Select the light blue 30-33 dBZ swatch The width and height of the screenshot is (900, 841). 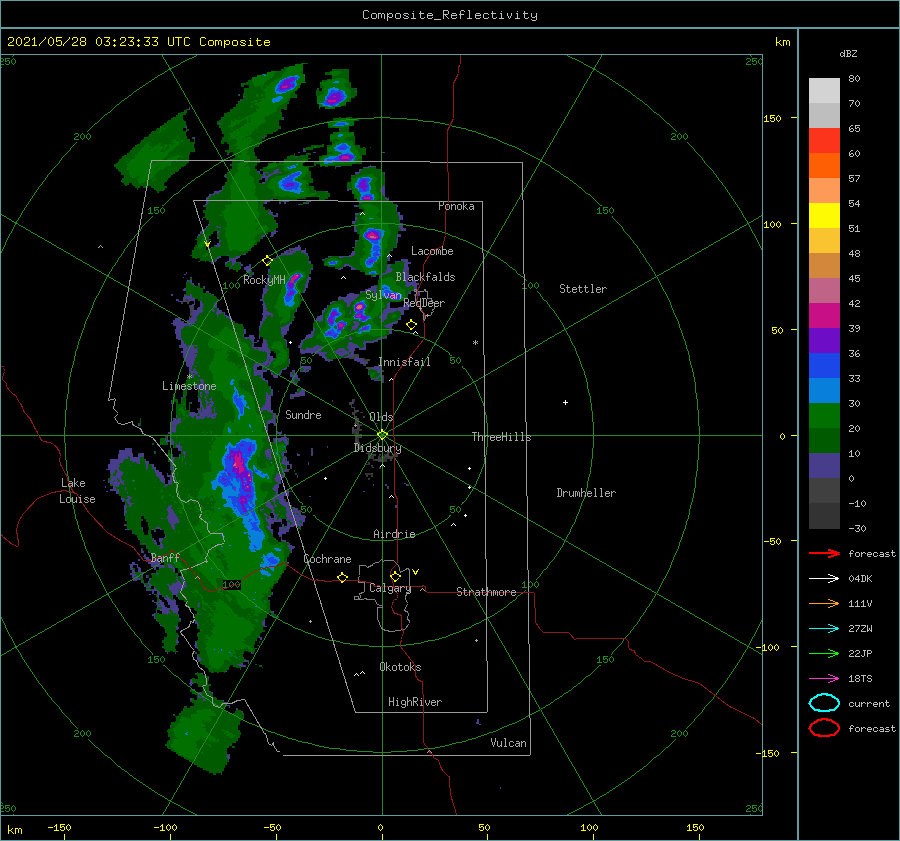click(824, 391)
